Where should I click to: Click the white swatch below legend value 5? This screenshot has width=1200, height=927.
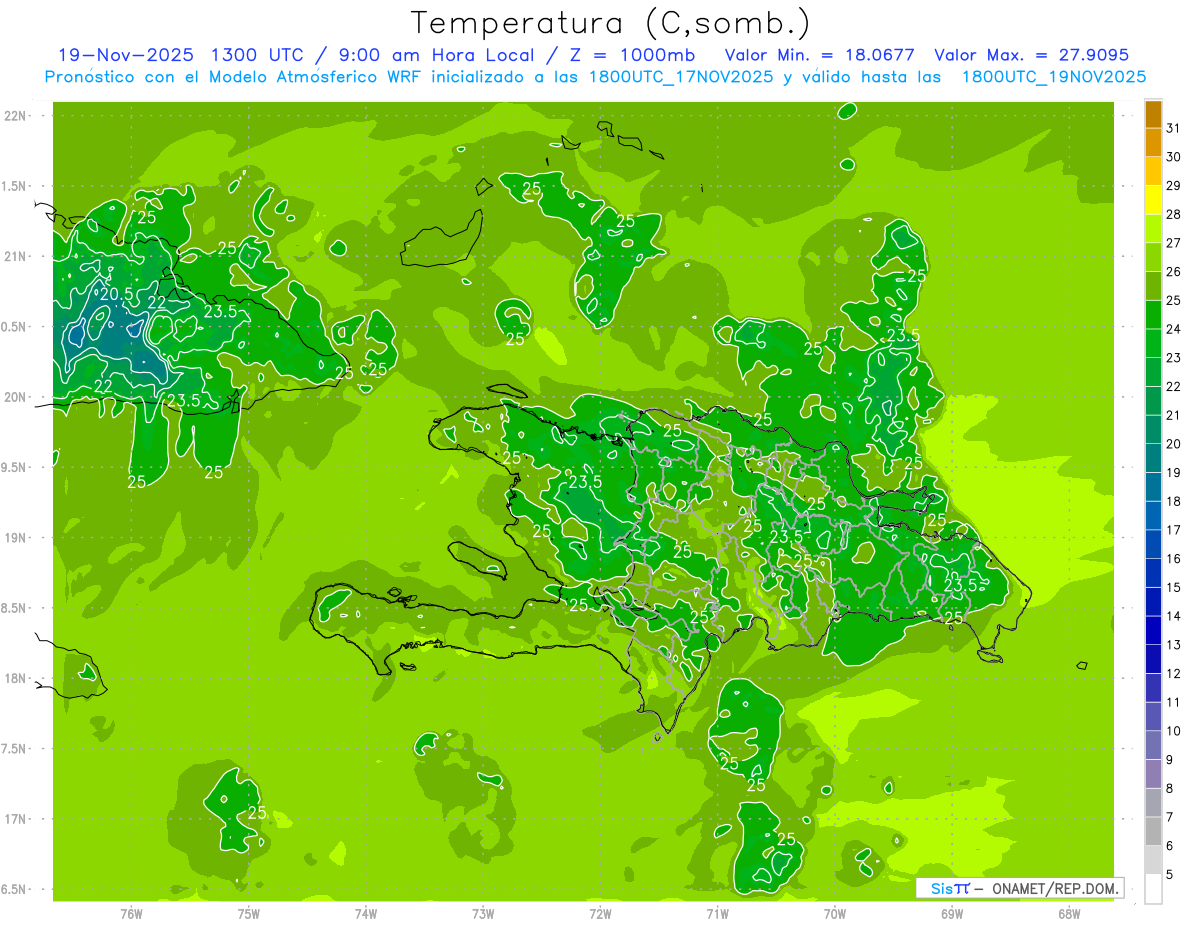(1153, 889)
